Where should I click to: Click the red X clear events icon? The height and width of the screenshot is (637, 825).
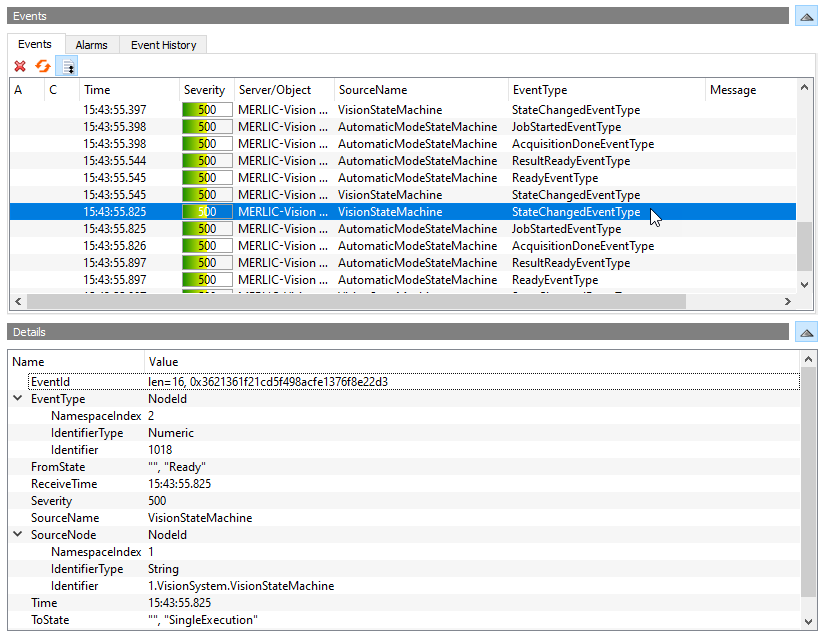point(20,67)
